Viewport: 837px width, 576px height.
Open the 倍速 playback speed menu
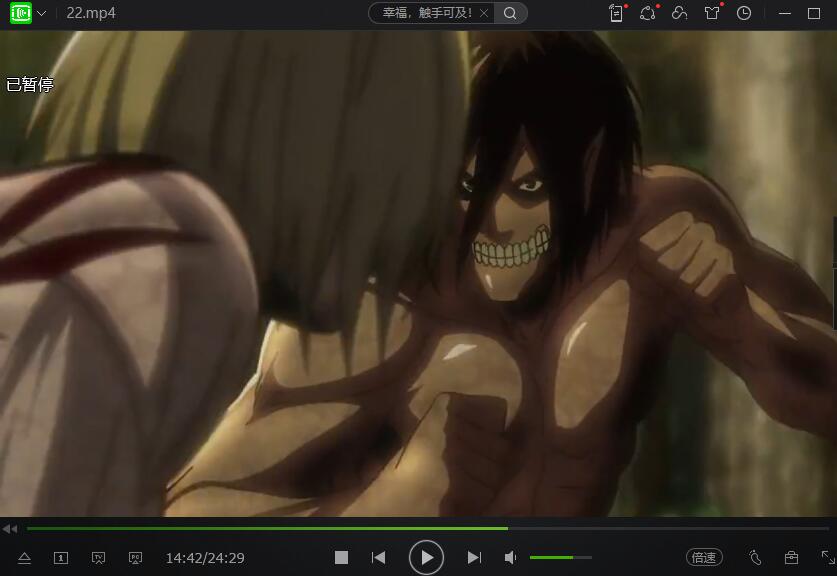[x=704, y=557]
